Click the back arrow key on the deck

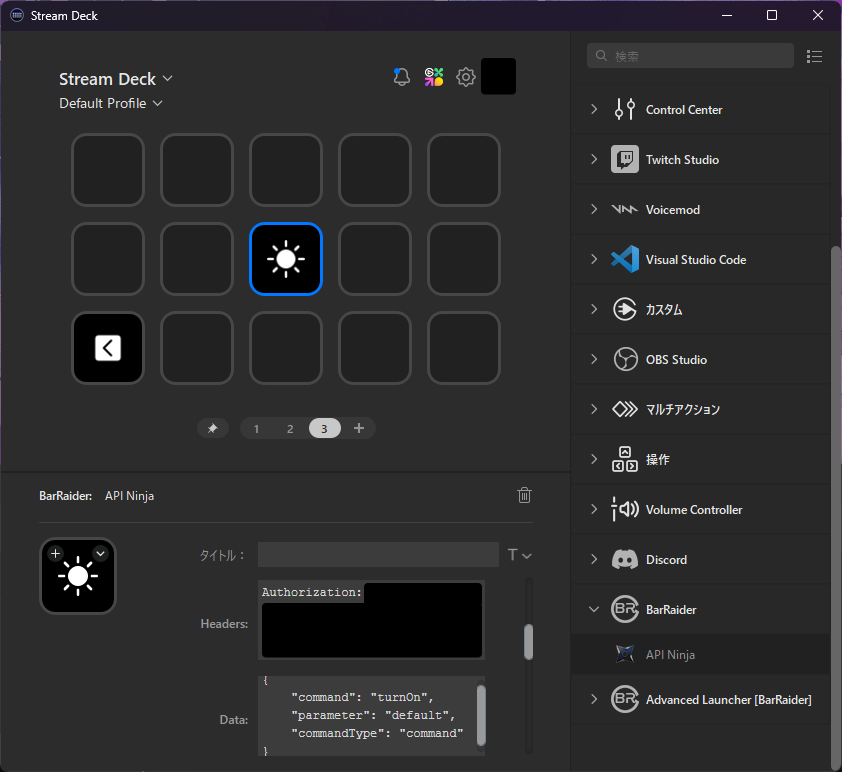pyautogui.click(x=108, y=348)
